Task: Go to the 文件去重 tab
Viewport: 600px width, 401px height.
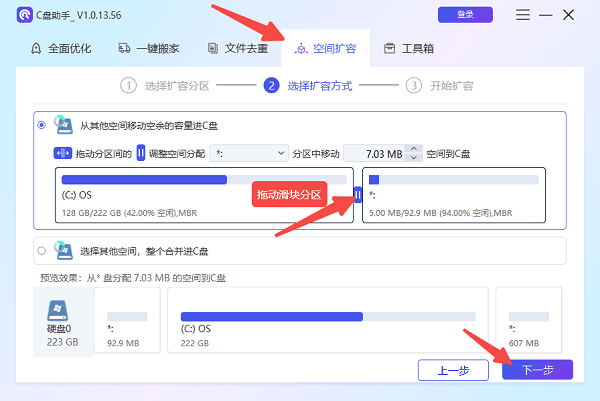Action: (x=238, y=48)
